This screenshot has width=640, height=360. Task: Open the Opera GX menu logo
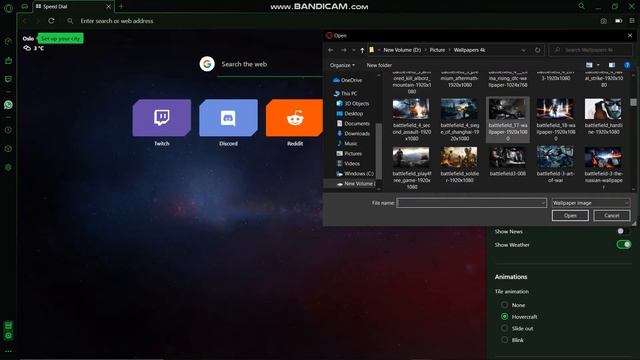[8, 8]
